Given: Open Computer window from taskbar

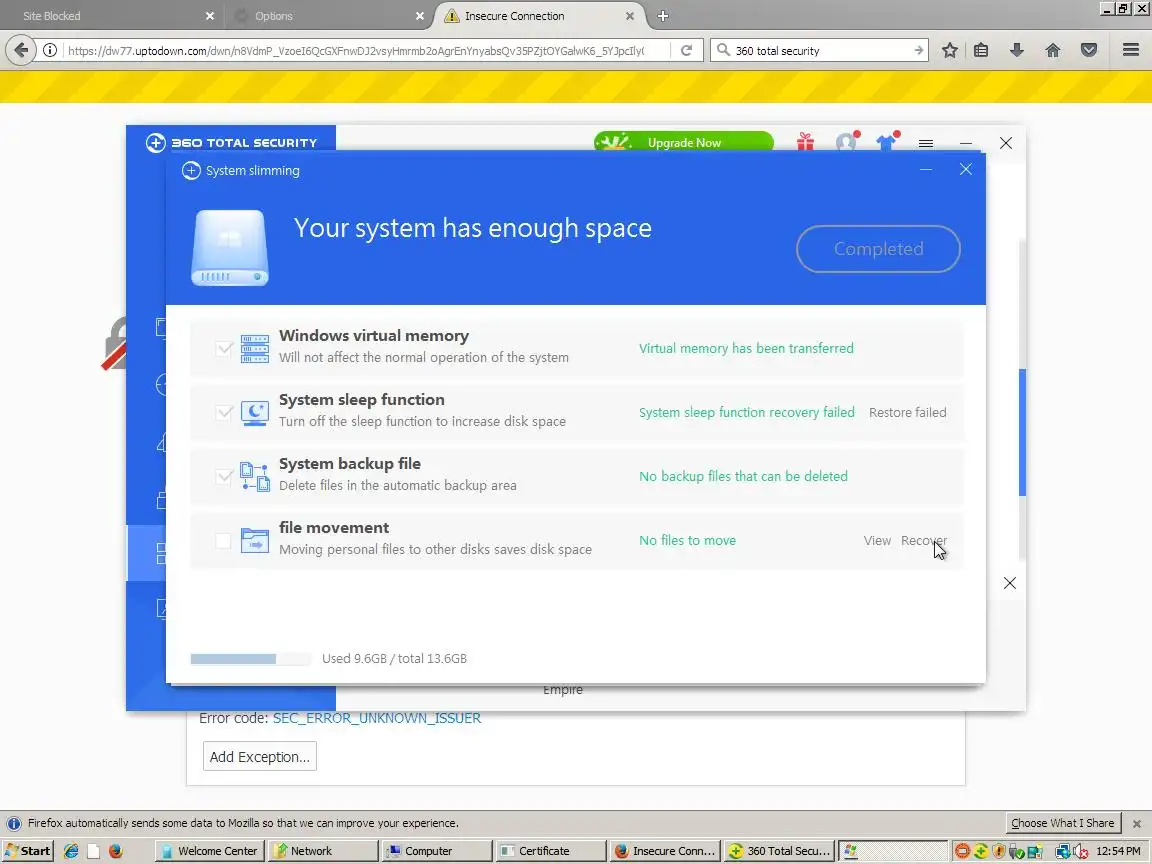Looking at the screenshot, I should [x=436, y=851].
